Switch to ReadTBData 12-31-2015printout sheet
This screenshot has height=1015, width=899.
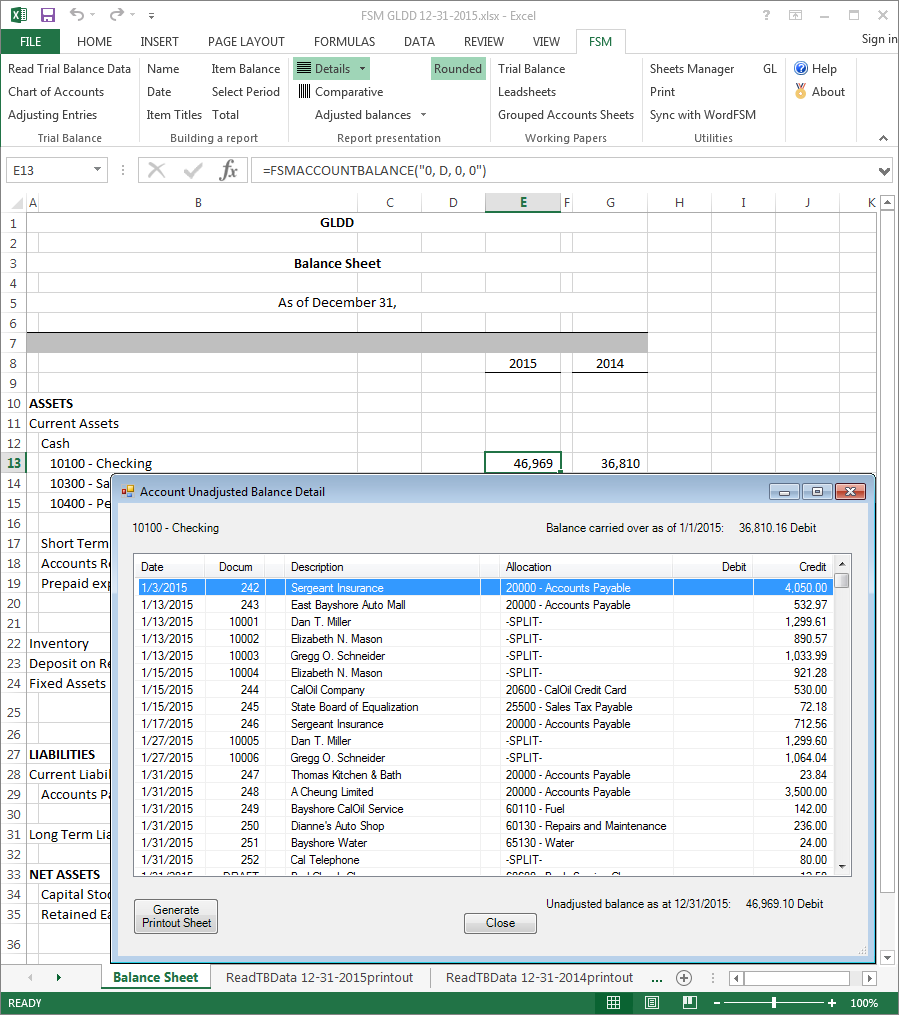tap(319, 977)
